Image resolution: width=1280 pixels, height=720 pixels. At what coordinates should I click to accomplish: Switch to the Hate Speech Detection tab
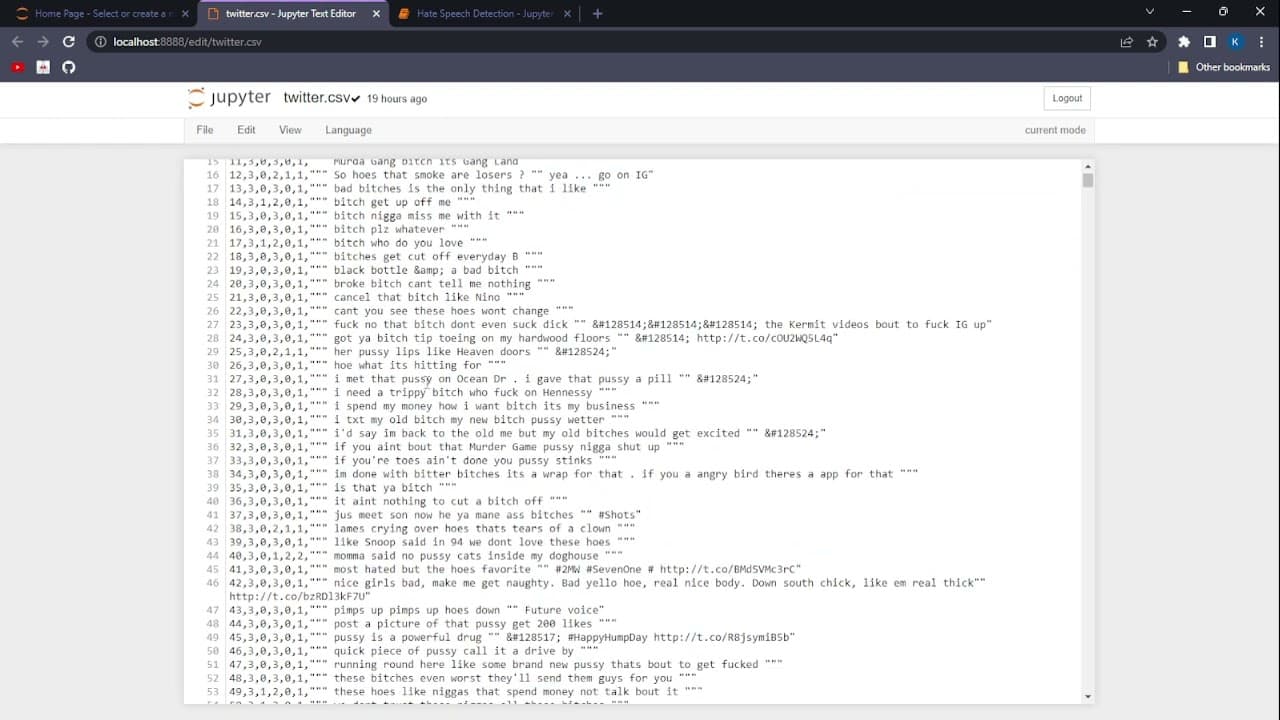pyautogui.click(x=484, y=14)
